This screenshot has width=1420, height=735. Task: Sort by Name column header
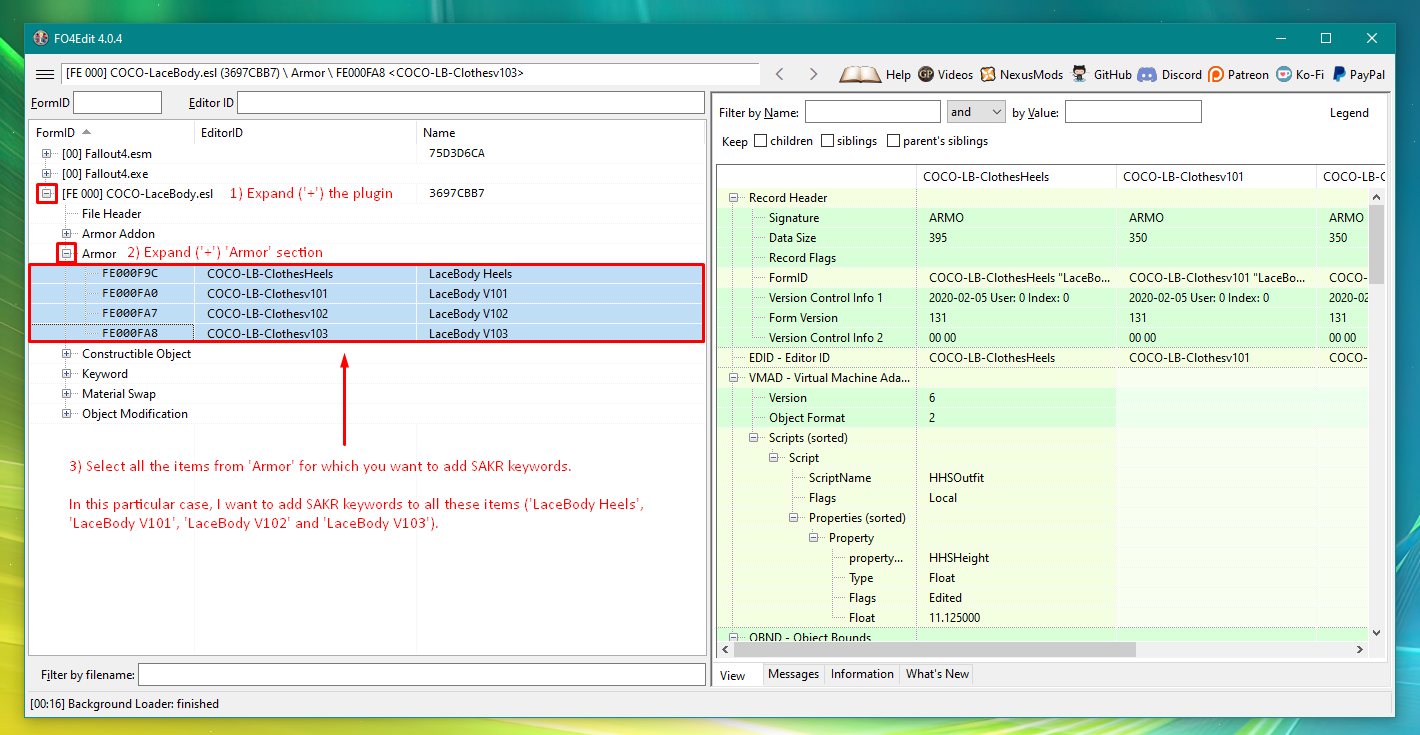(561, 132)
